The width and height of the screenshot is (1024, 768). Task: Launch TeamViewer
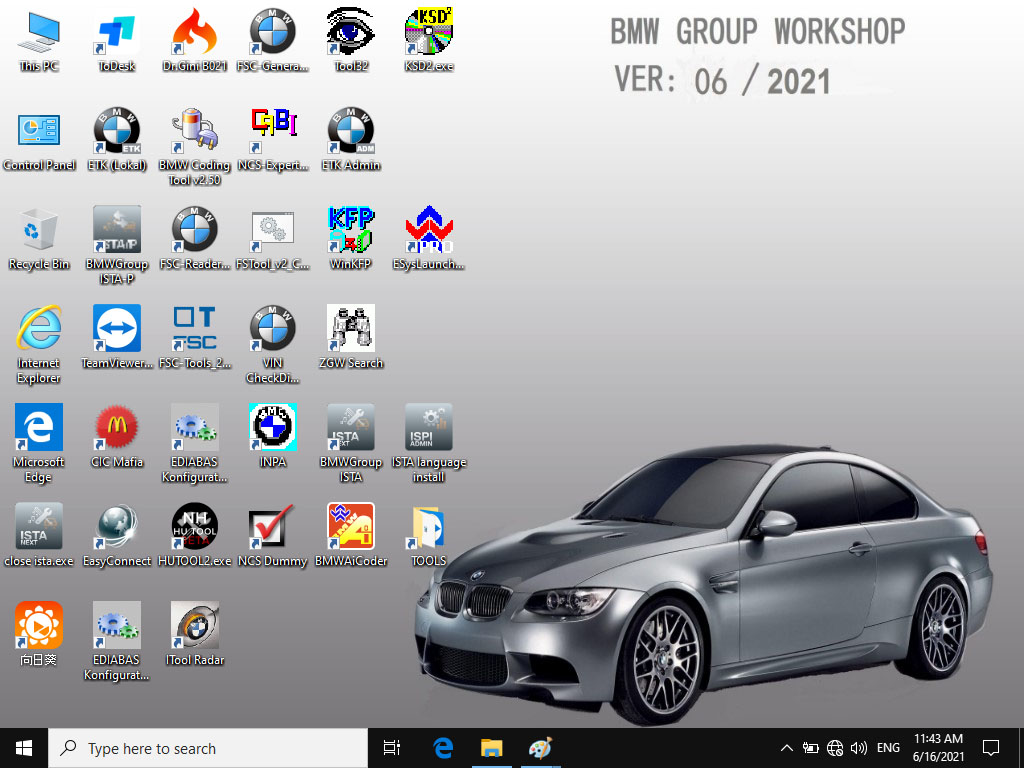coord(116,328)
